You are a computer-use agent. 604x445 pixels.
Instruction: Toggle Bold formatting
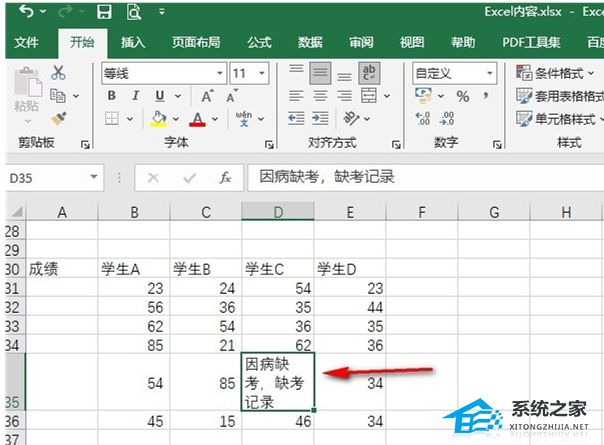(112, 96)
